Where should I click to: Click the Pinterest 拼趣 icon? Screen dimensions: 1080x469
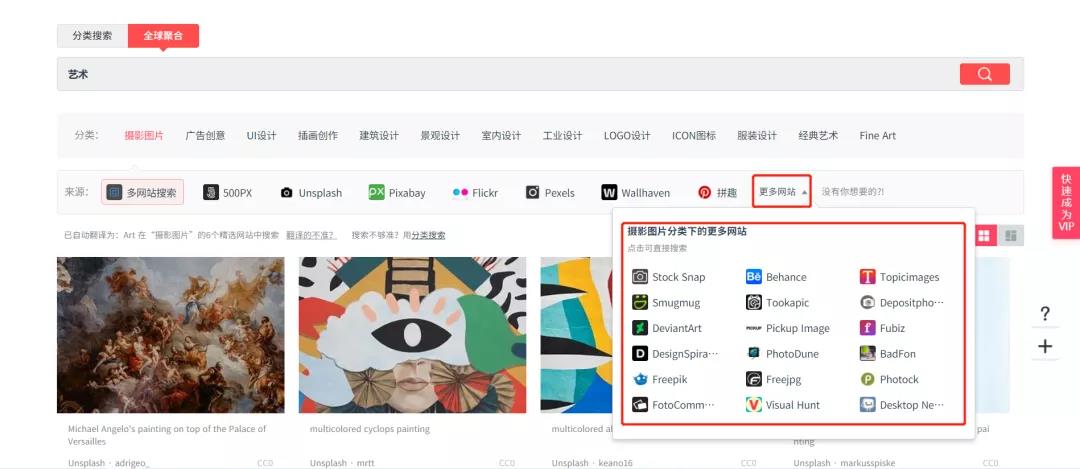705,192
